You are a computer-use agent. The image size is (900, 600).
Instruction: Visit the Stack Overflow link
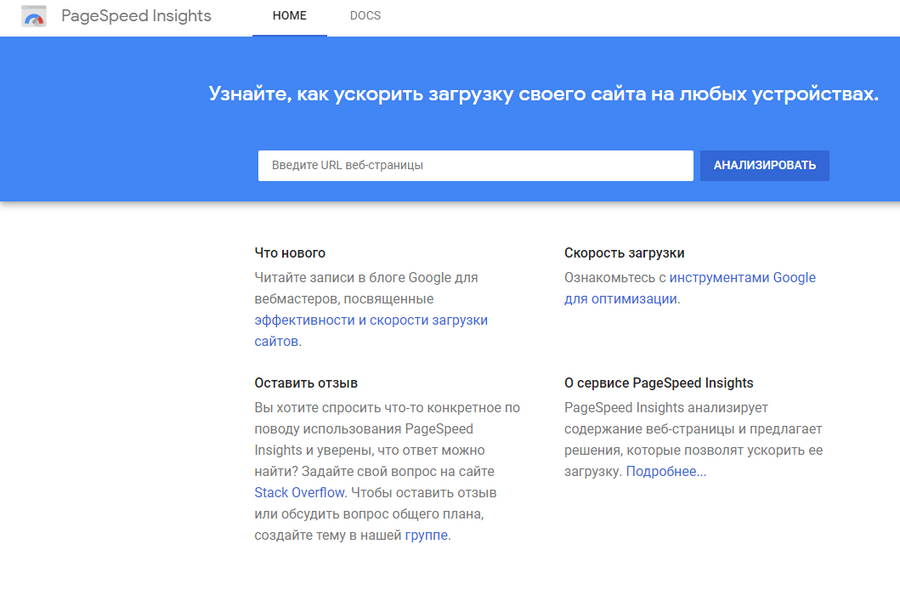point(299,493)
